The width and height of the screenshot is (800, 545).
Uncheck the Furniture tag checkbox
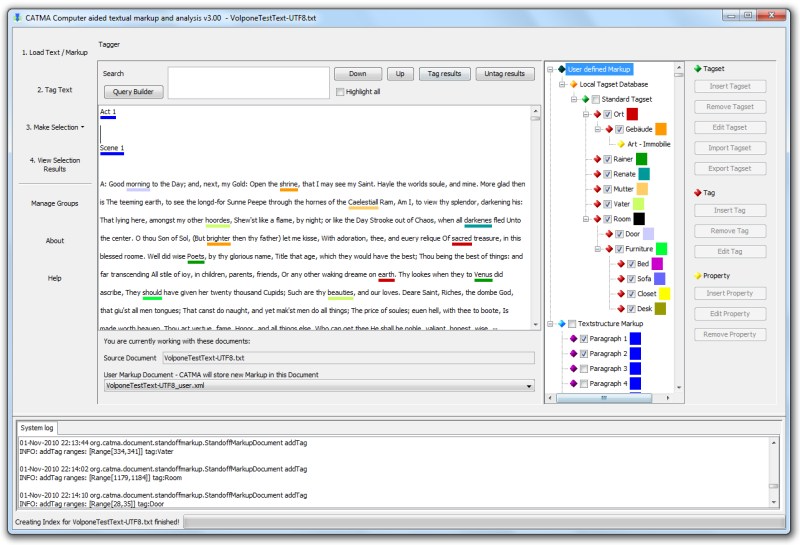point(619,249)
